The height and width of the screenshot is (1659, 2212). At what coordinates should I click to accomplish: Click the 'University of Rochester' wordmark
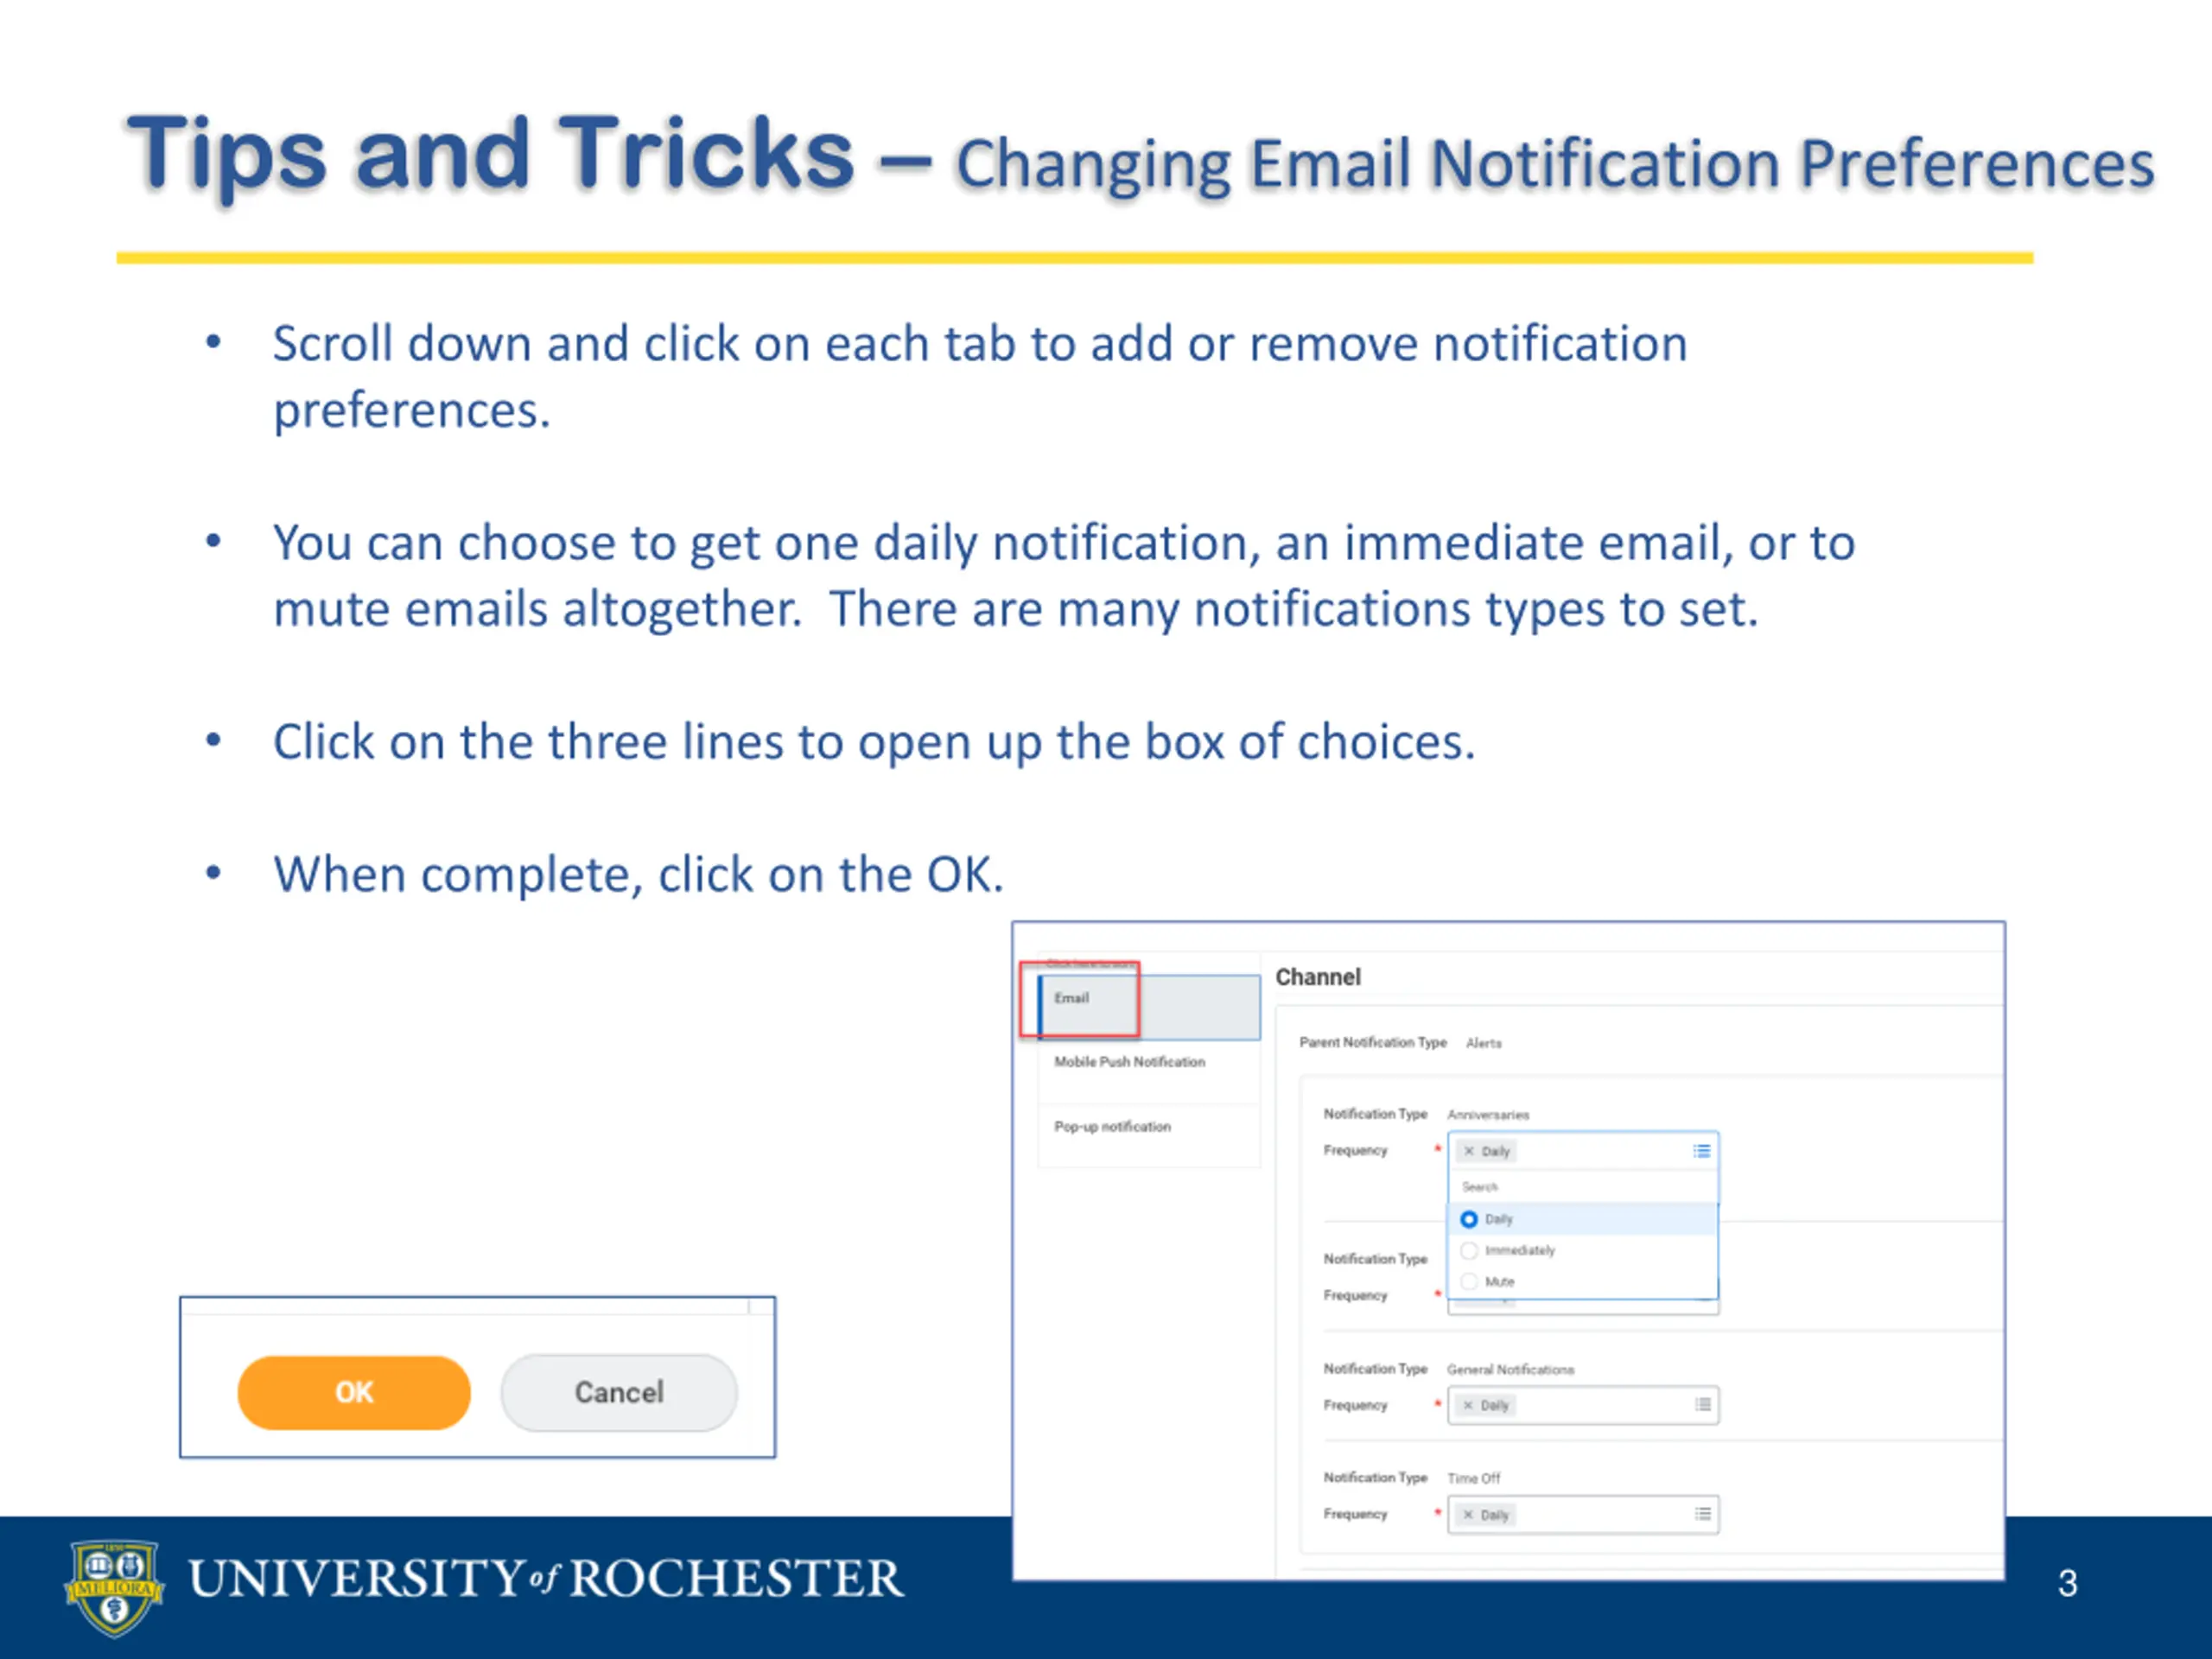coord(546,1579)
